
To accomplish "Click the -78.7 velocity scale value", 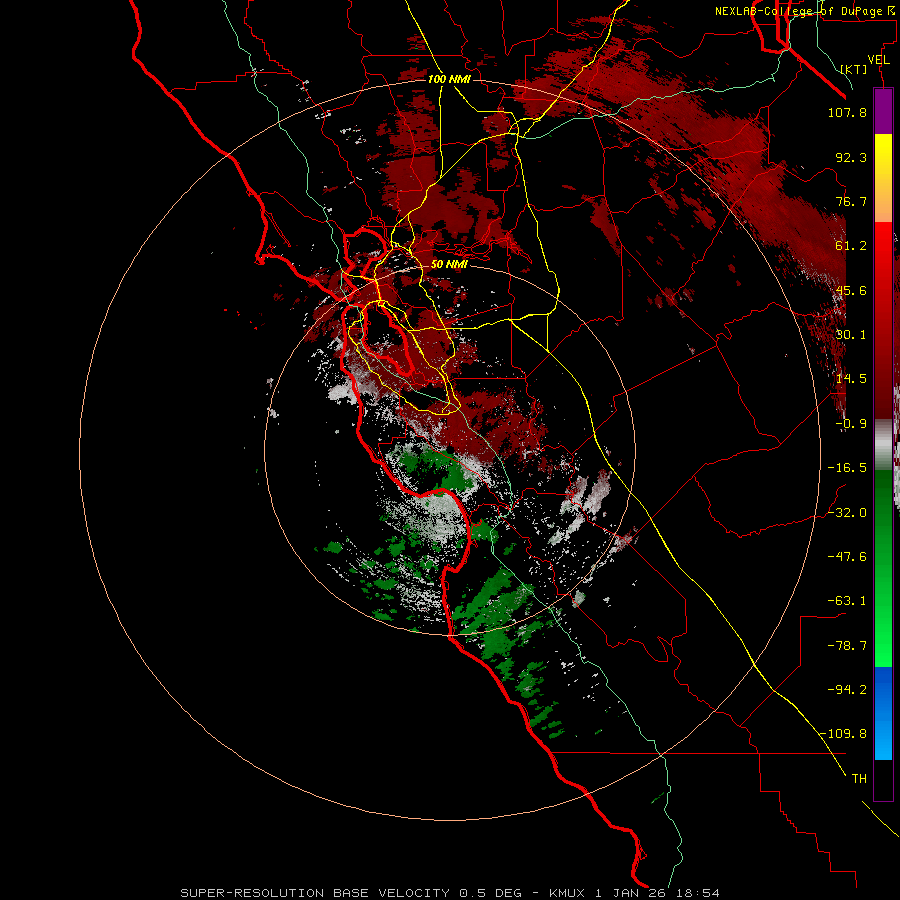I will pyautogui.click(x=847, y=646).
